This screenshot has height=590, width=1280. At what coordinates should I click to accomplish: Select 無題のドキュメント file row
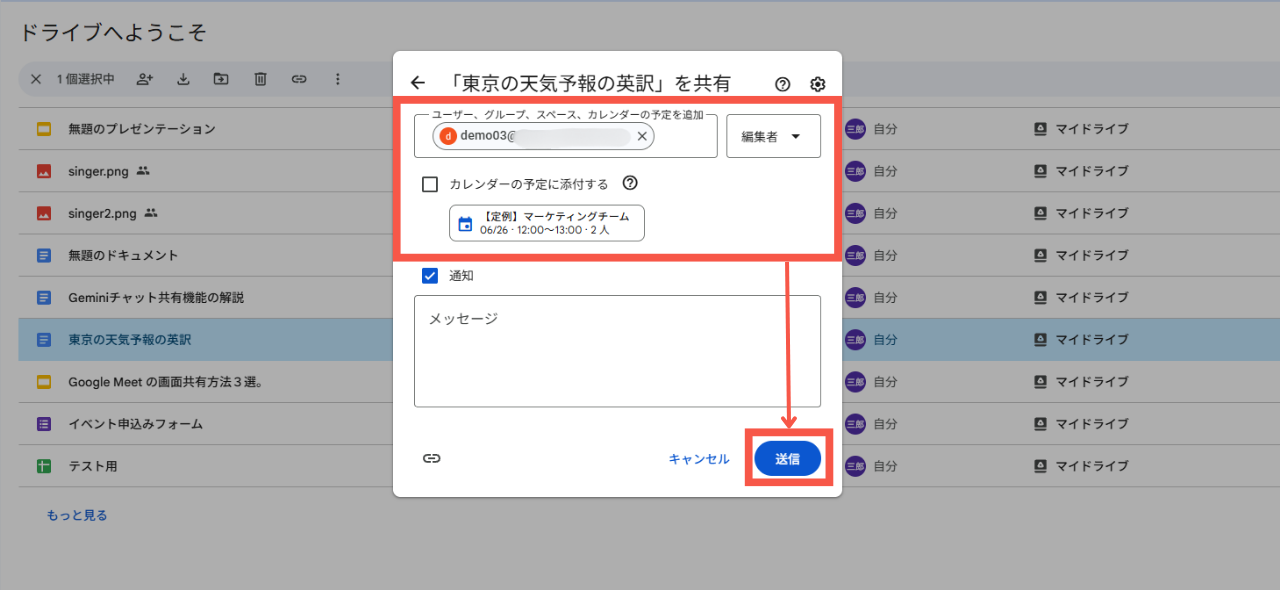(649, 255)
